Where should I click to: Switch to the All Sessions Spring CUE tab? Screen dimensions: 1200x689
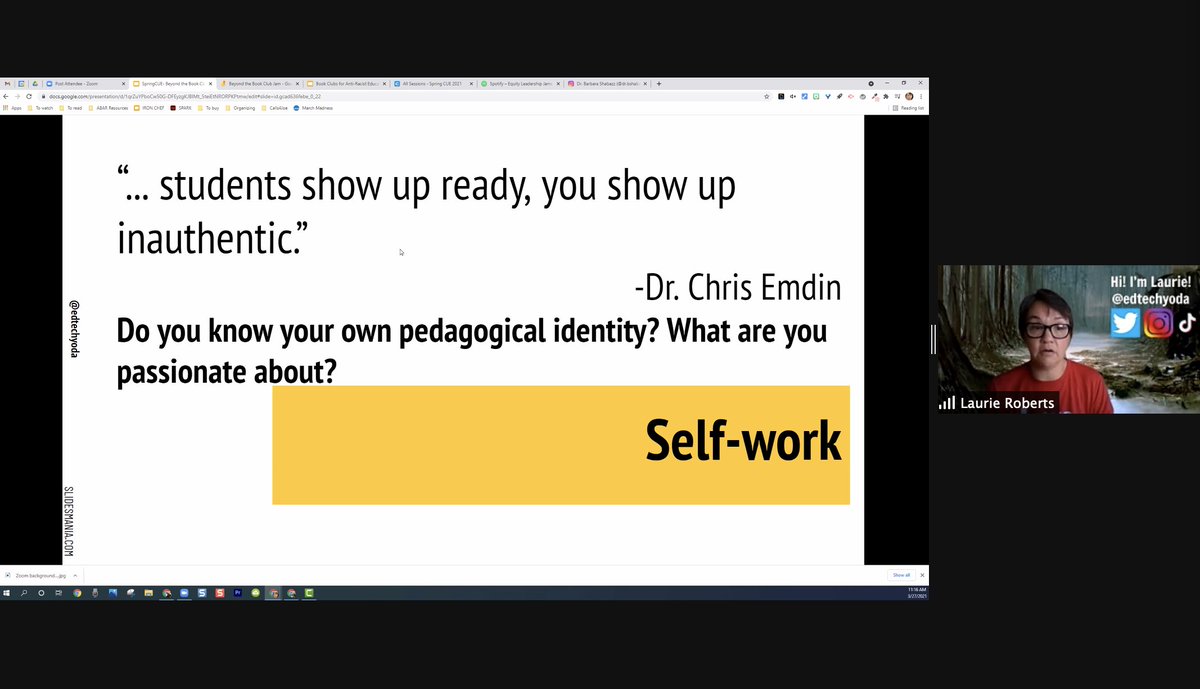(430, 84)
